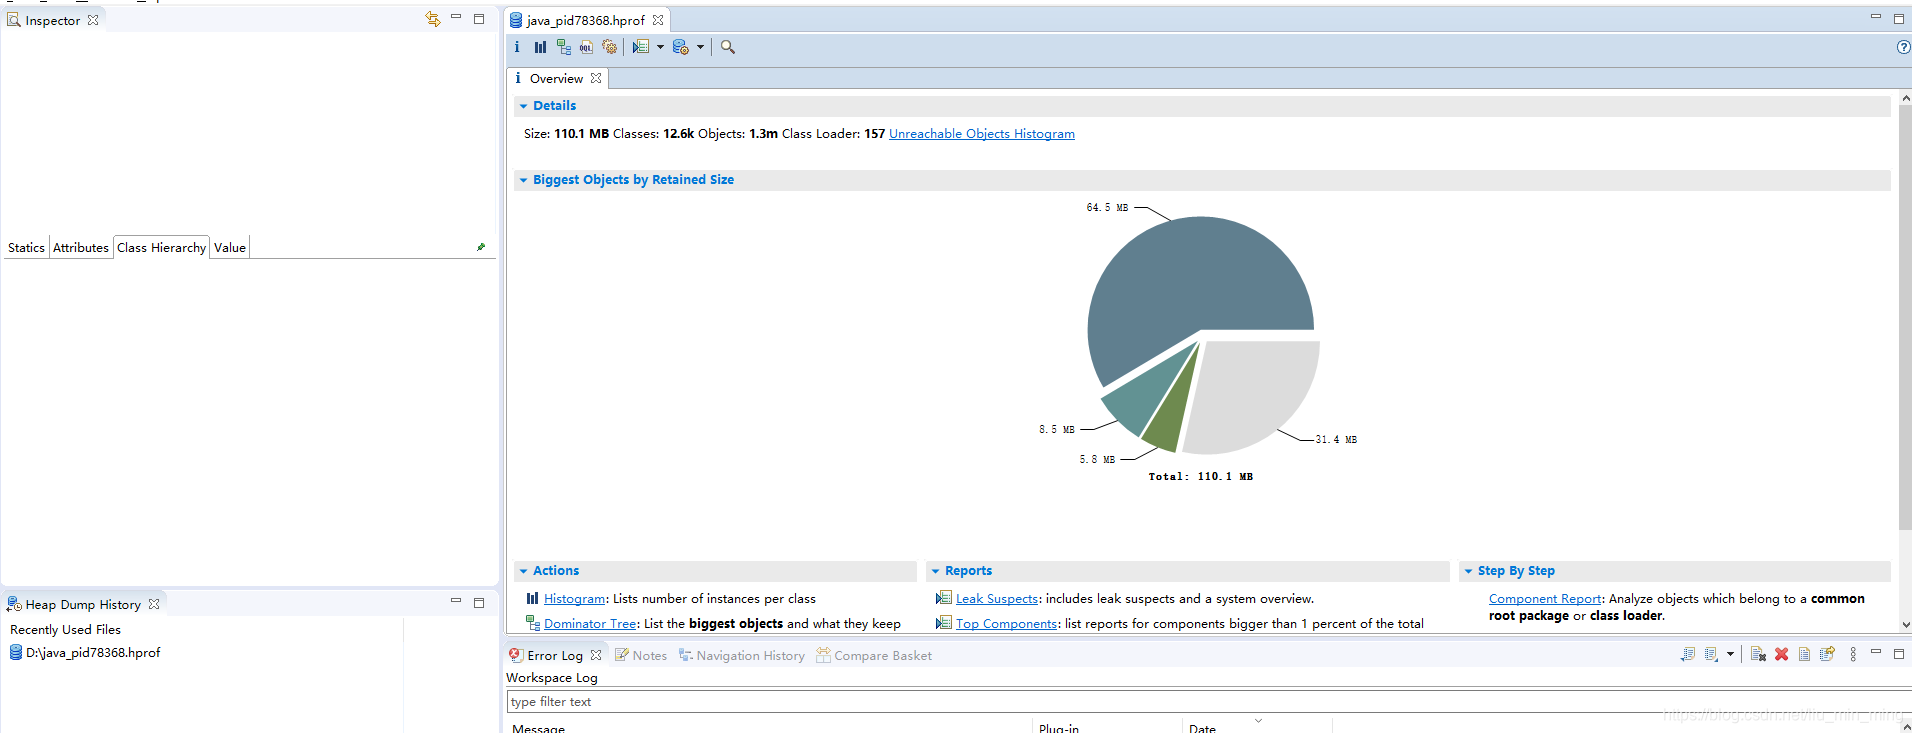Open dropdown beside Query Browser icon
Viewport: 1912px width, 733px height.
700,47
